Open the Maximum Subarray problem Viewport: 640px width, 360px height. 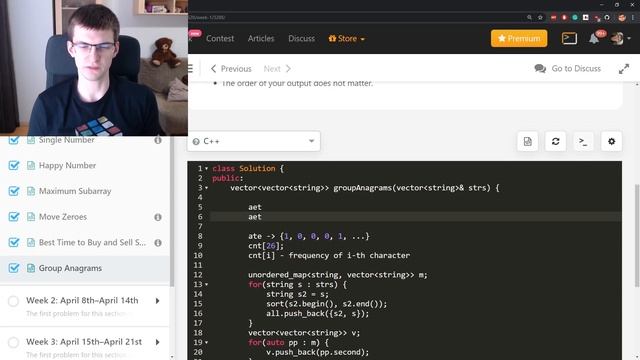point(75,191)
